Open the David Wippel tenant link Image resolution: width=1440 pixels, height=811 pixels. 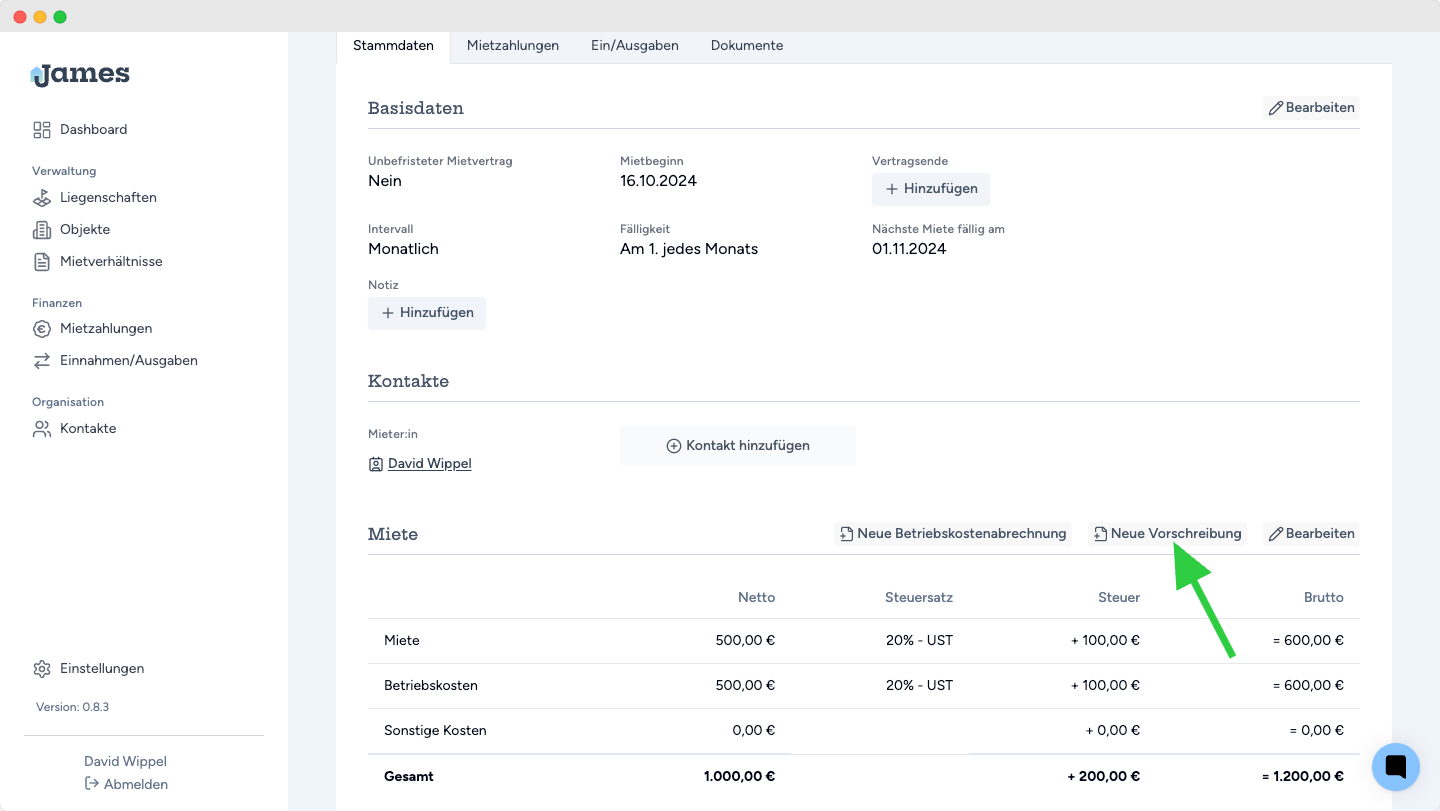point(429,464)
